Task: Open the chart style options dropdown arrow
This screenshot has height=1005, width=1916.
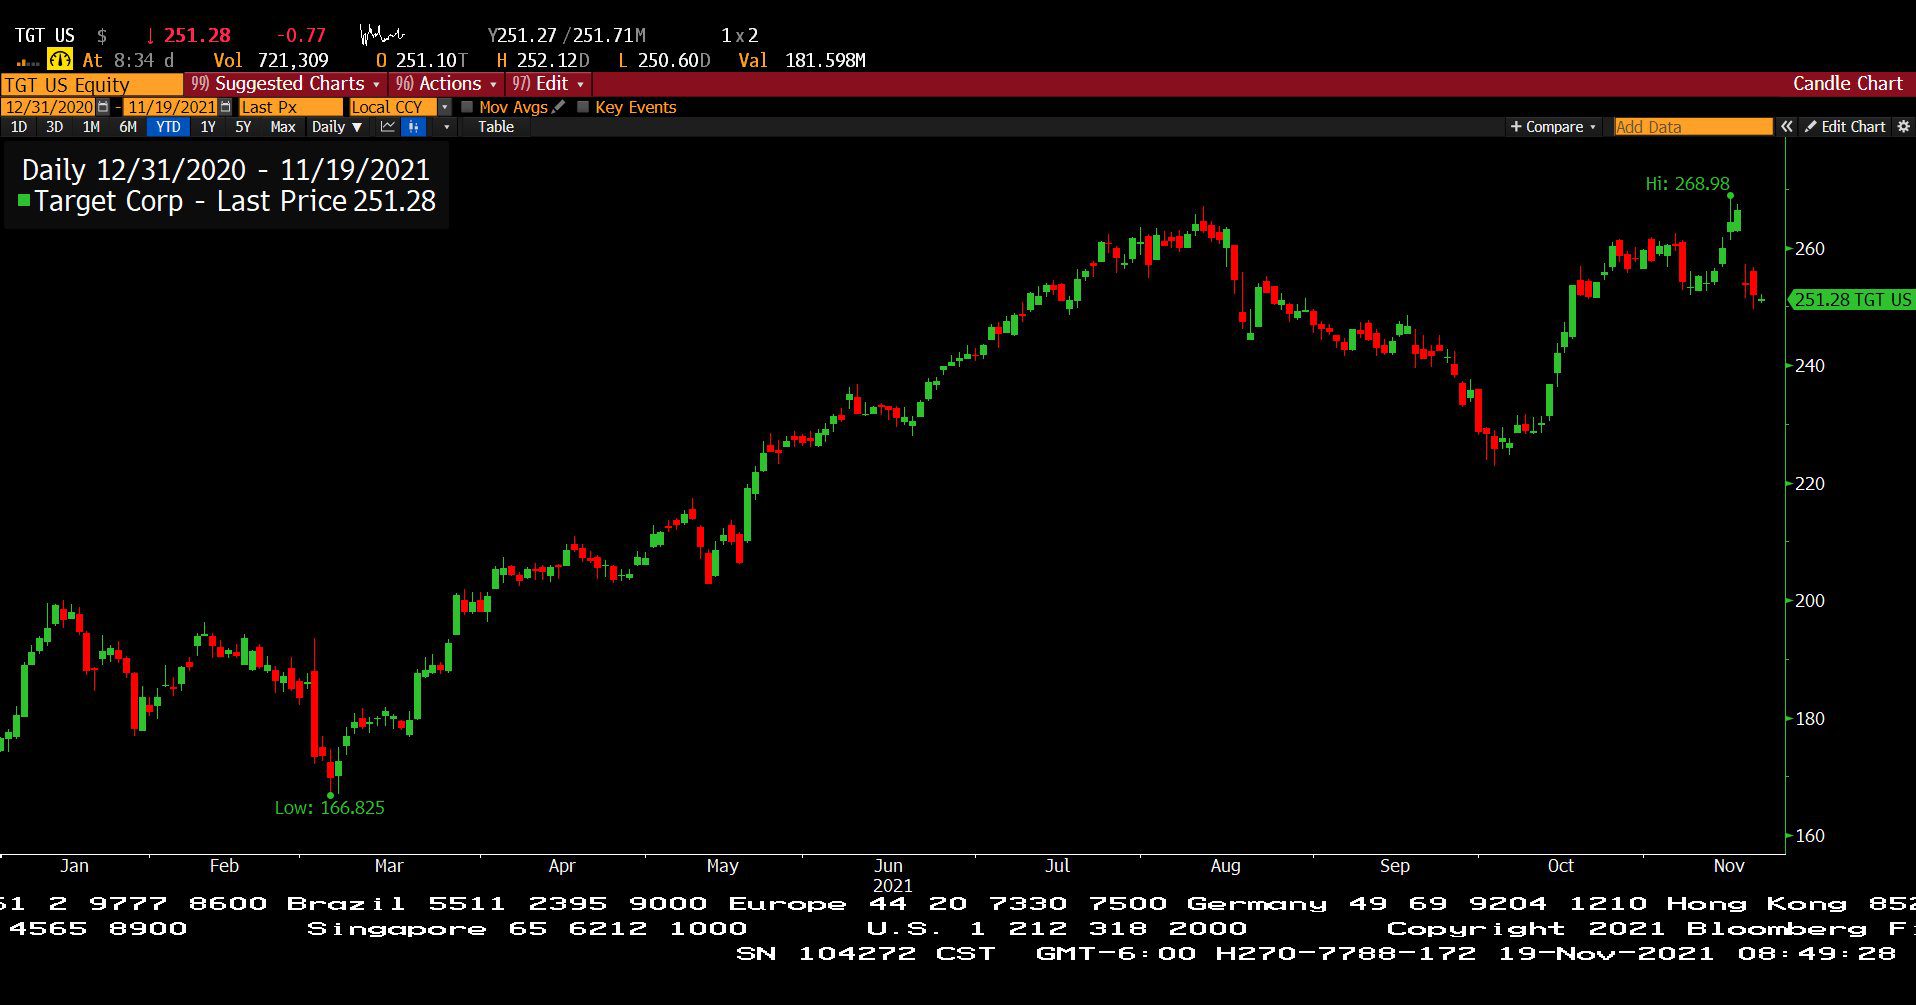Action: (446, 127)
